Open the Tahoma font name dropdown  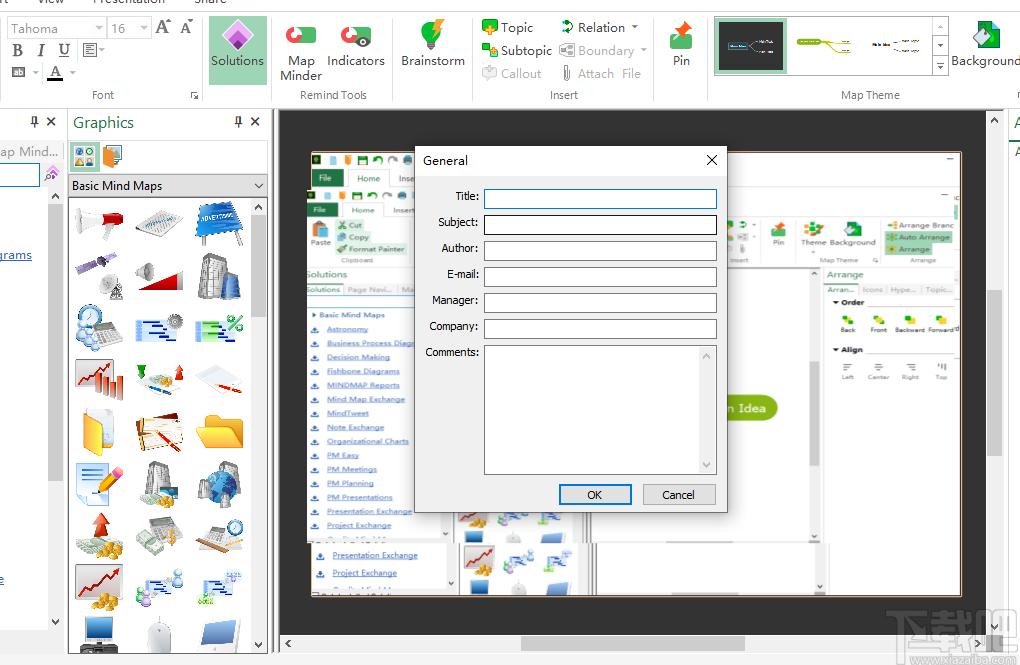pyautogui.click(x=99, y=28)
